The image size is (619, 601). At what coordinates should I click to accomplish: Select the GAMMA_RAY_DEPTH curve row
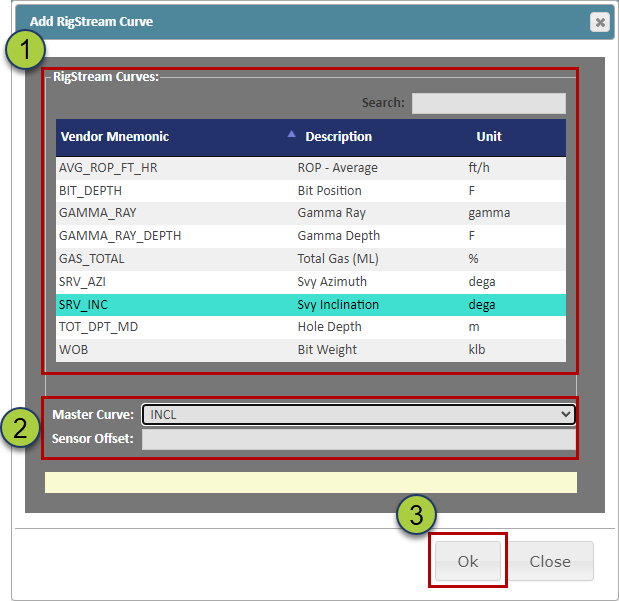(x=311, y=236)
